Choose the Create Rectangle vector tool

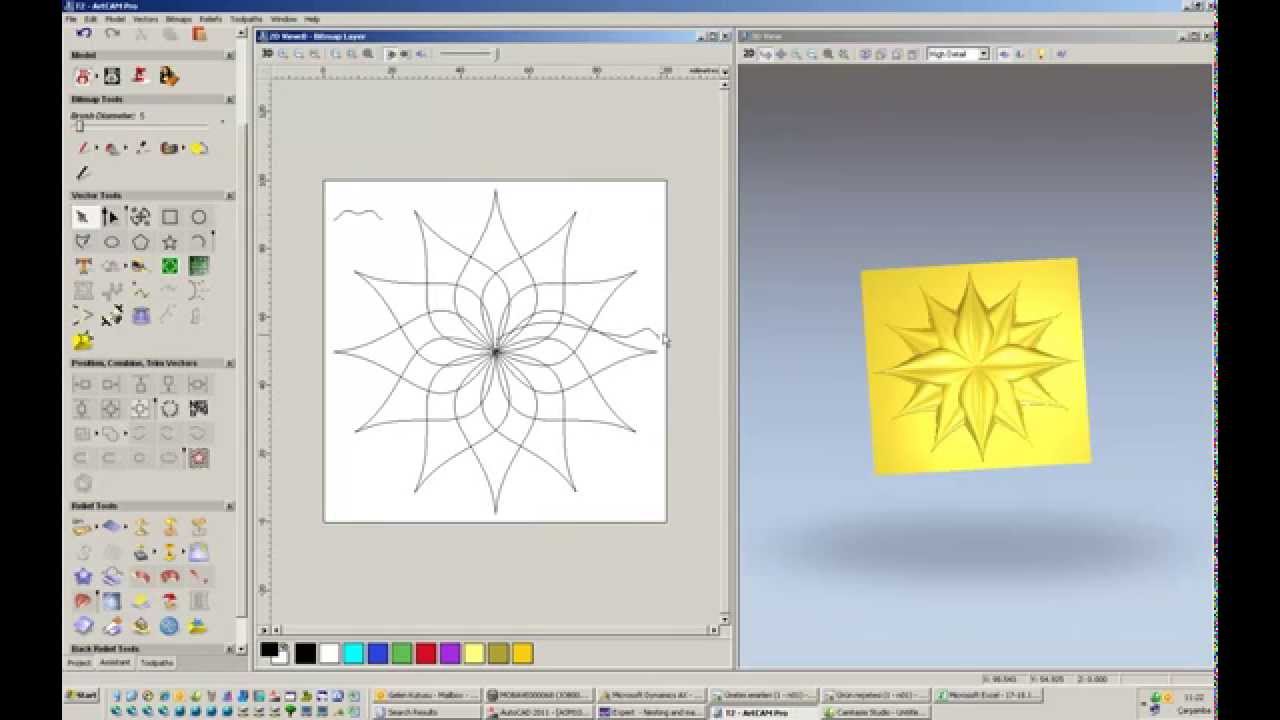pyautogui.click(x=170, y=217)
